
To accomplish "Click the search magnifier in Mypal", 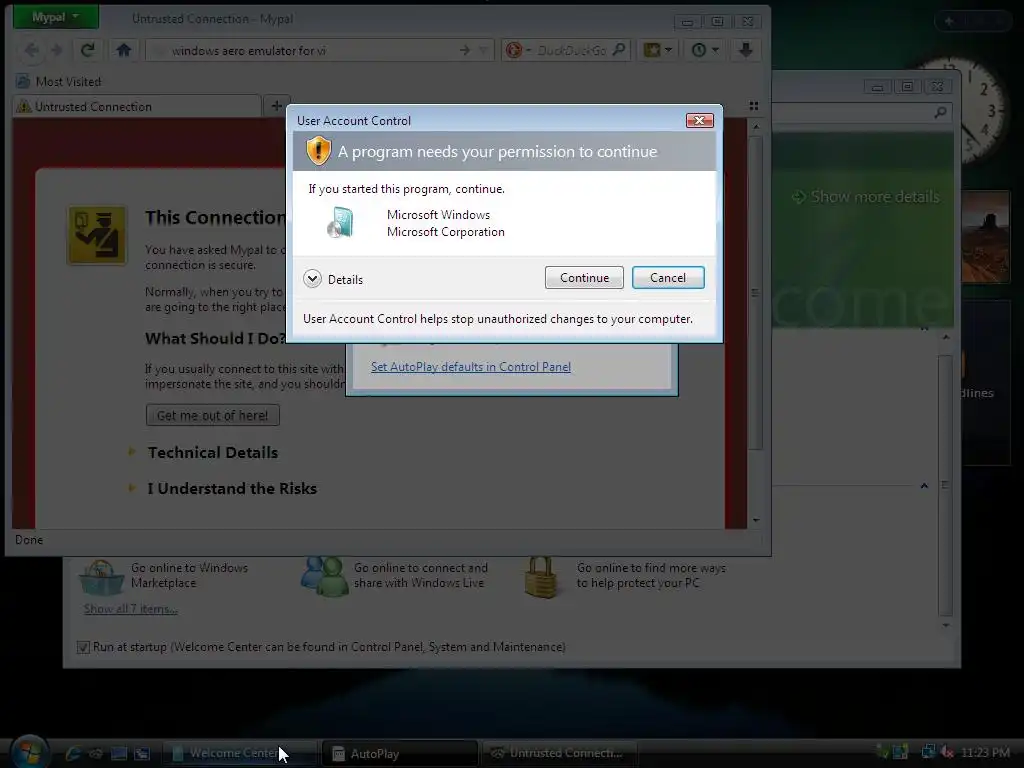I will coord(619,50).
